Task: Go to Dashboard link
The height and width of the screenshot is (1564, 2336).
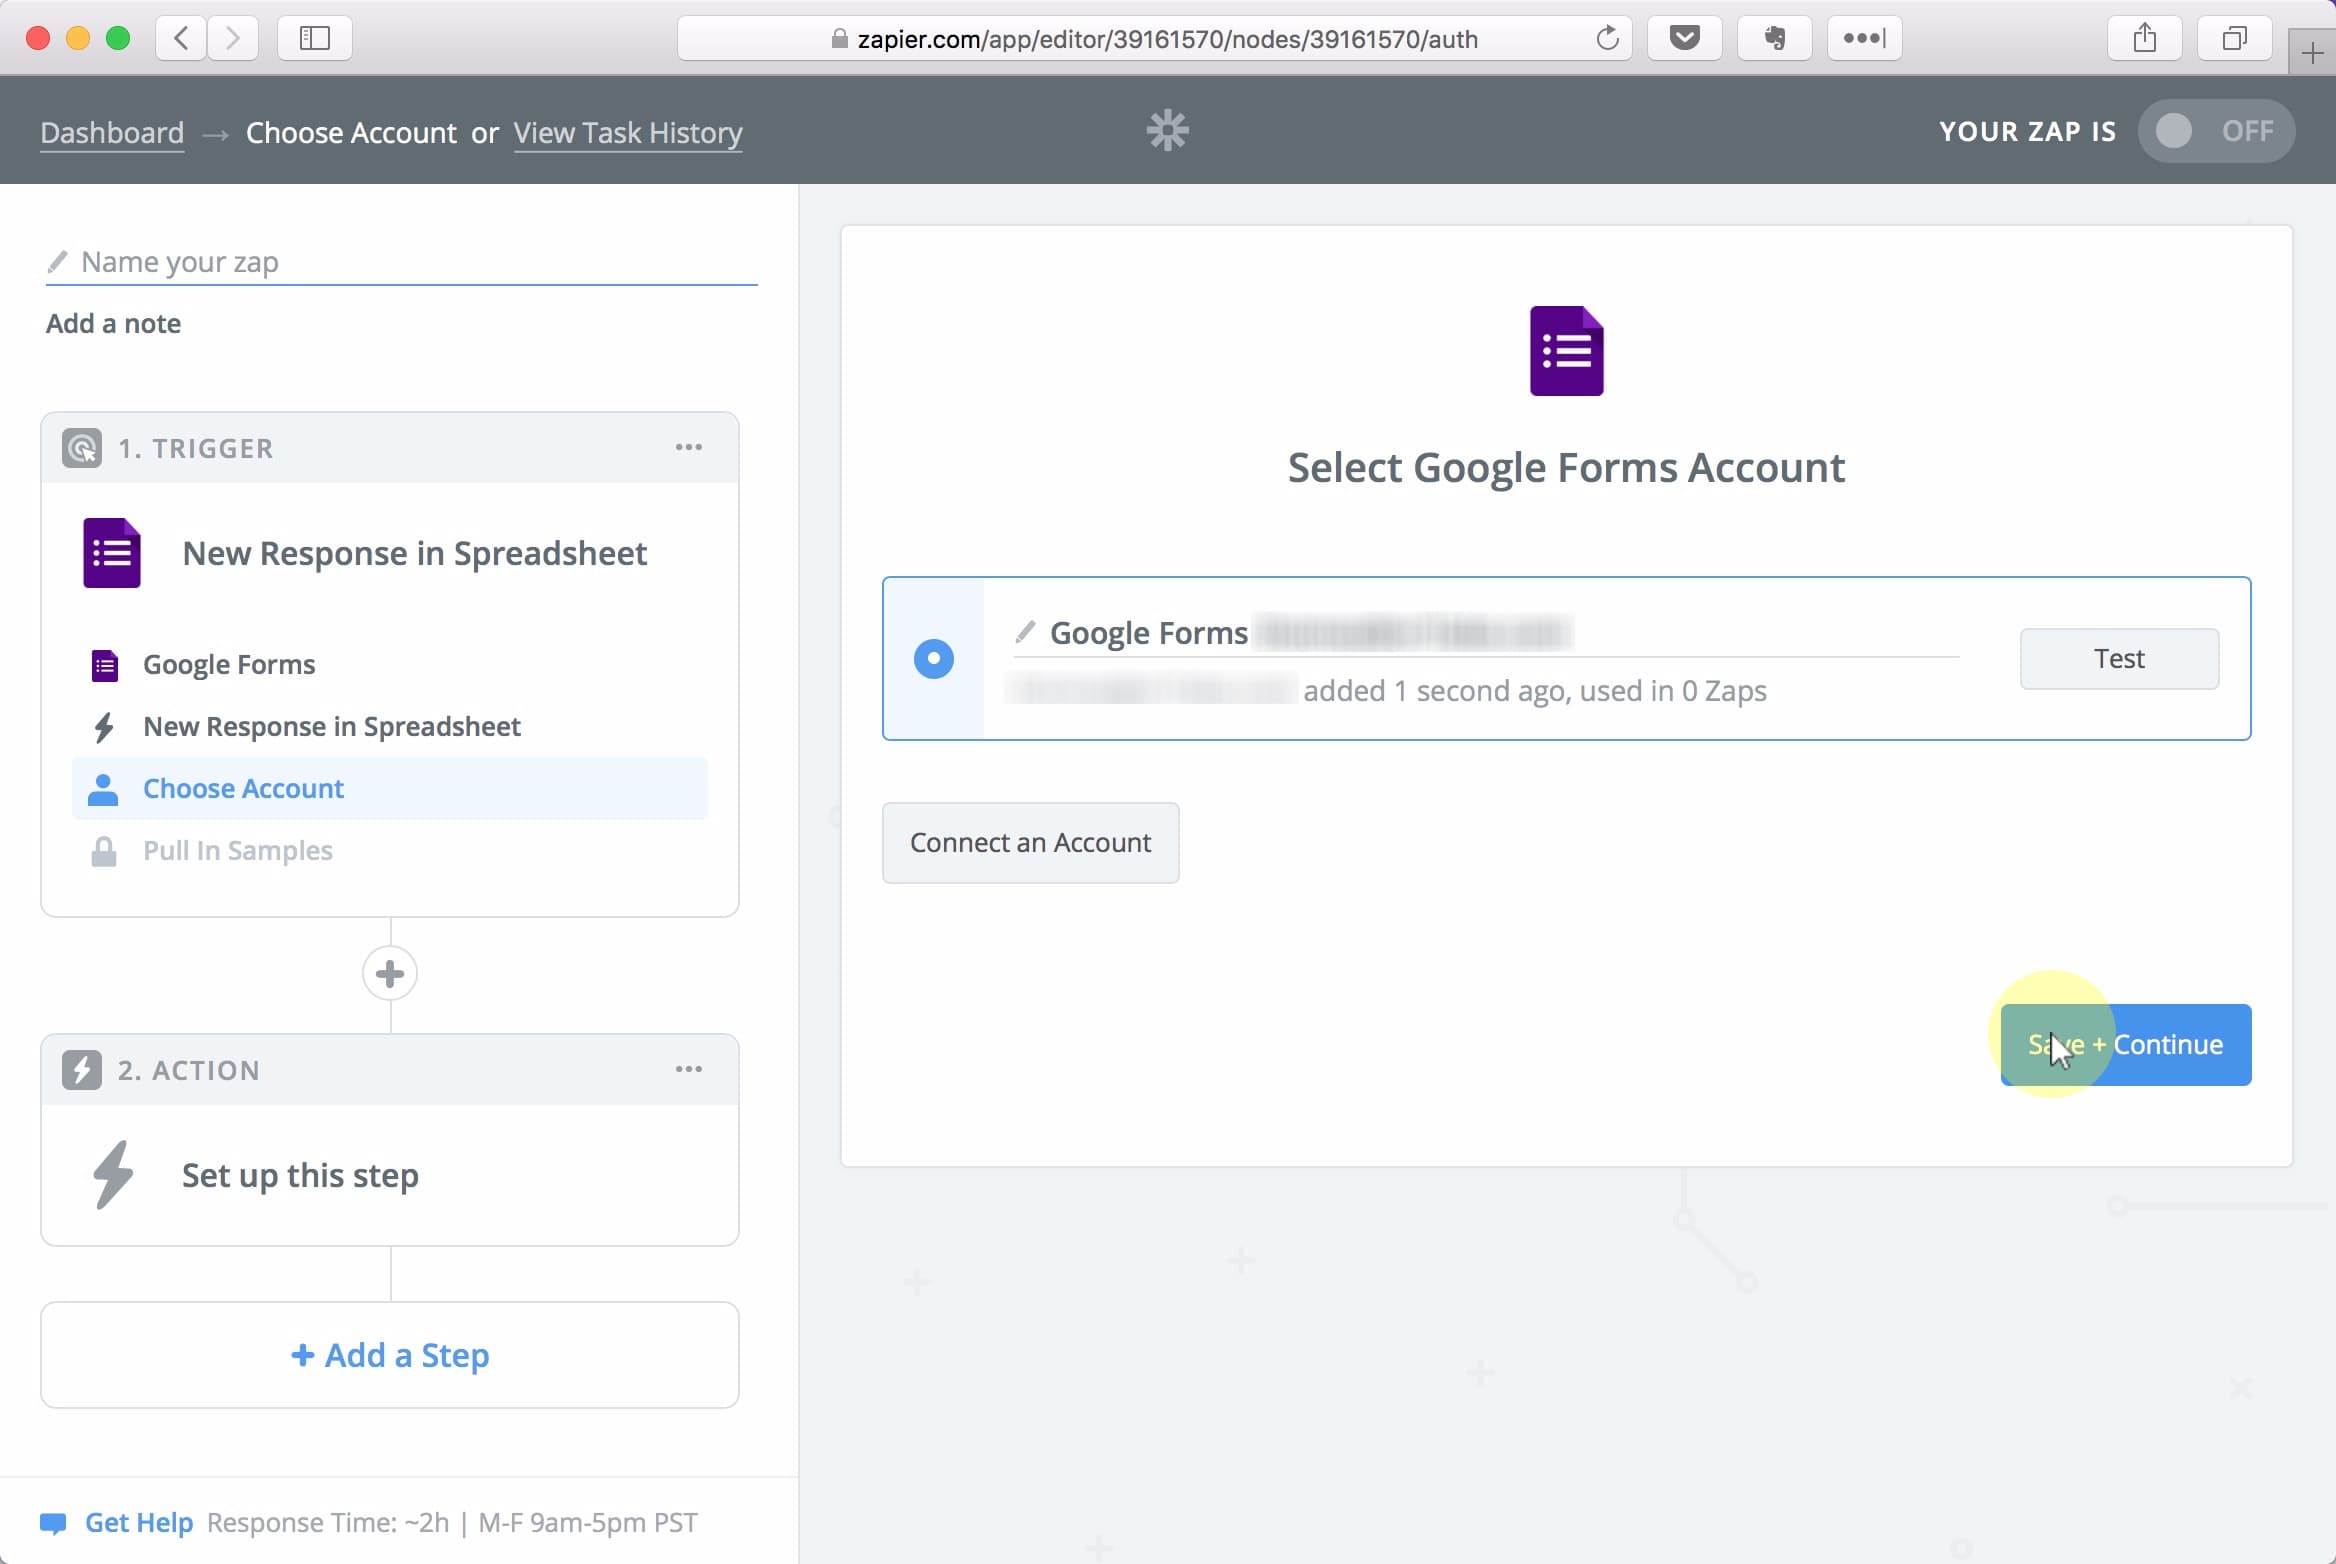Action: (x=112, y=133)
